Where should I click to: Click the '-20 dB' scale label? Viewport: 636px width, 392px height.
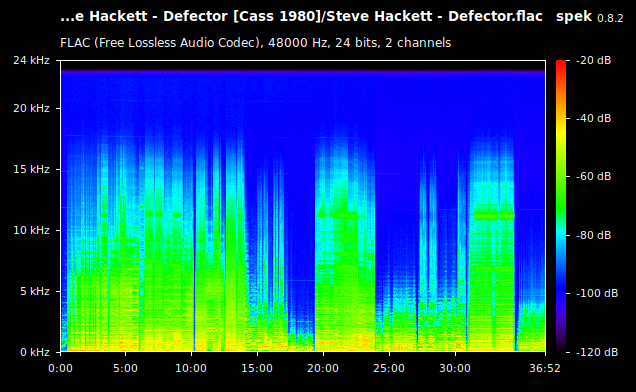tap(593, 60)
